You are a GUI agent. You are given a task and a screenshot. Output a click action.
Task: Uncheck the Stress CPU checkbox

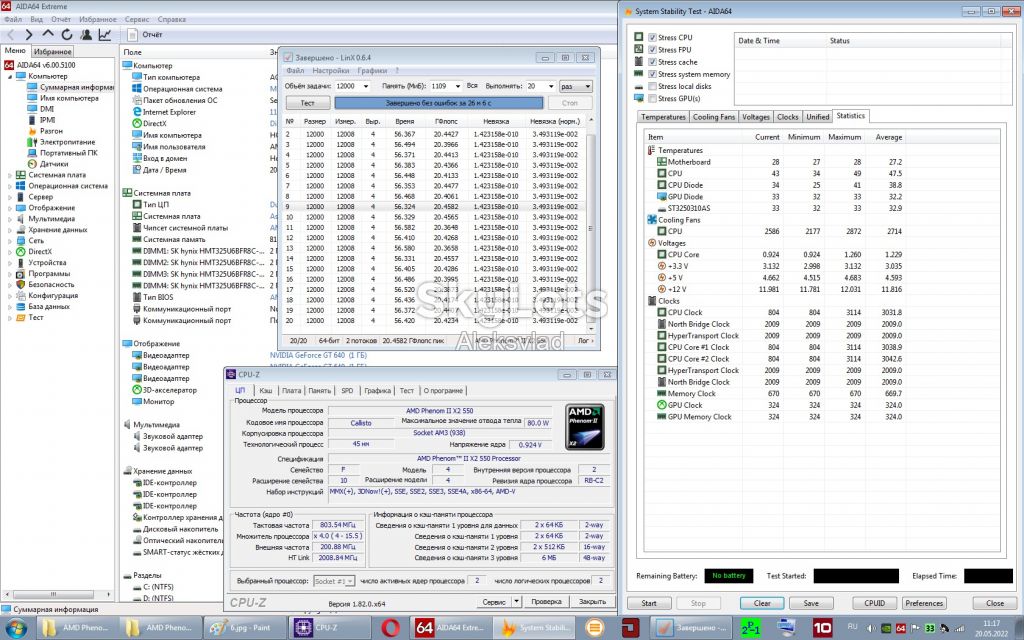pos(652,37)
